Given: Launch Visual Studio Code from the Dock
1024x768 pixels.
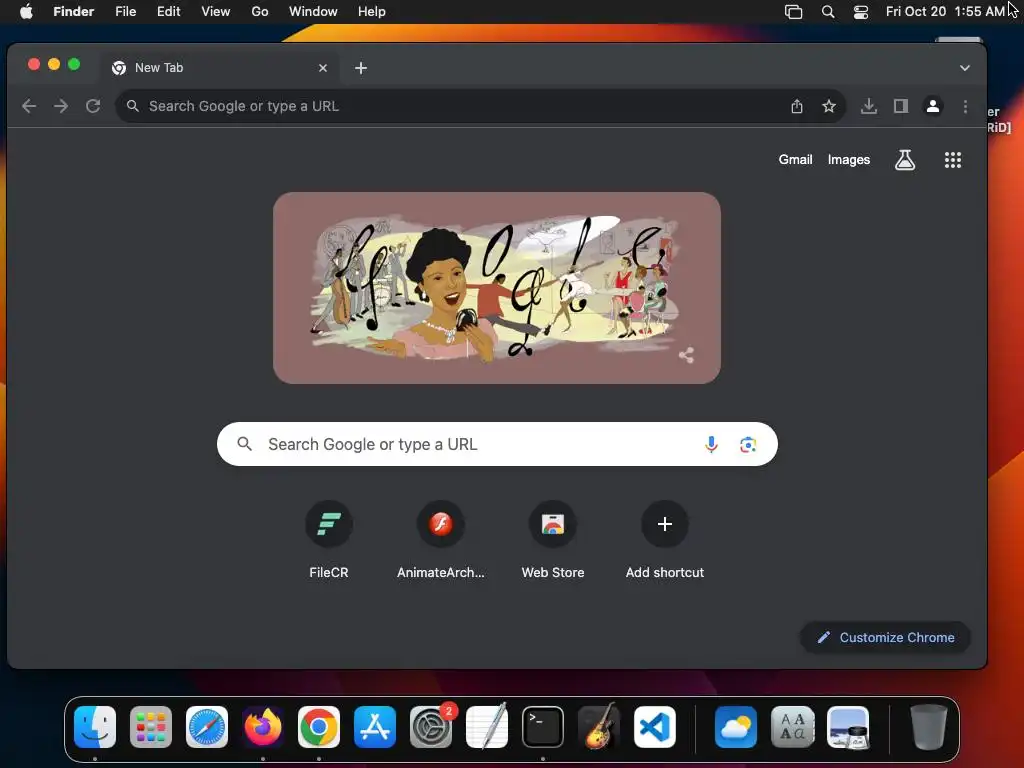Looking at the screenshot, I should tap(654, 727).
